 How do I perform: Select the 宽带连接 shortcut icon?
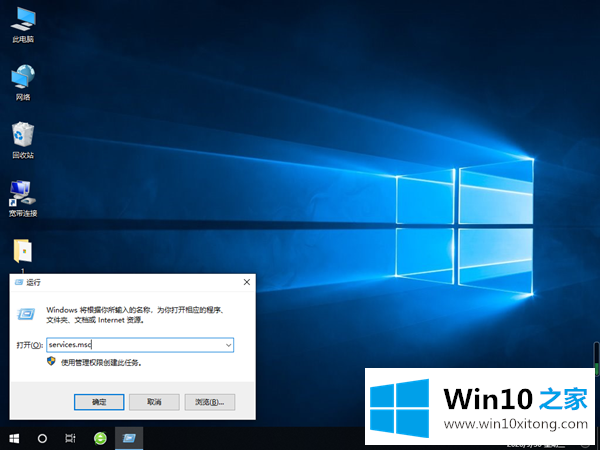coord(23,198)
